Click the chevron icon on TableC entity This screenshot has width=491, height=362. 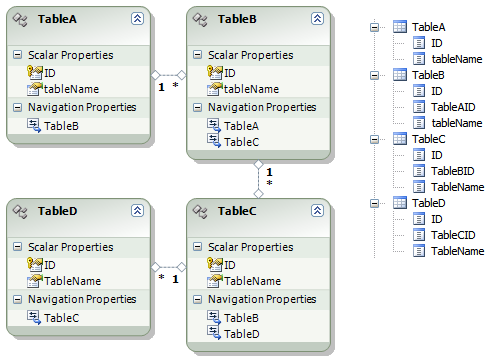pos(317,211)
